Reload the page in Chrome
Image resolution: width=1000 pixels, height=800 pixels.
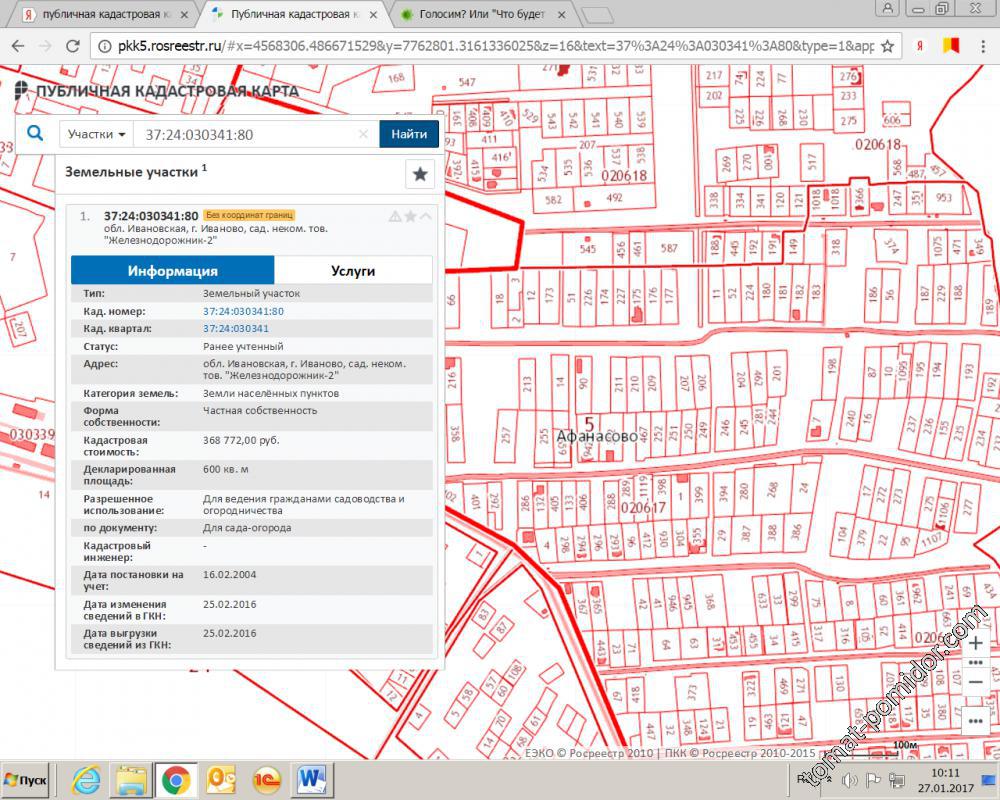point(72,46)
